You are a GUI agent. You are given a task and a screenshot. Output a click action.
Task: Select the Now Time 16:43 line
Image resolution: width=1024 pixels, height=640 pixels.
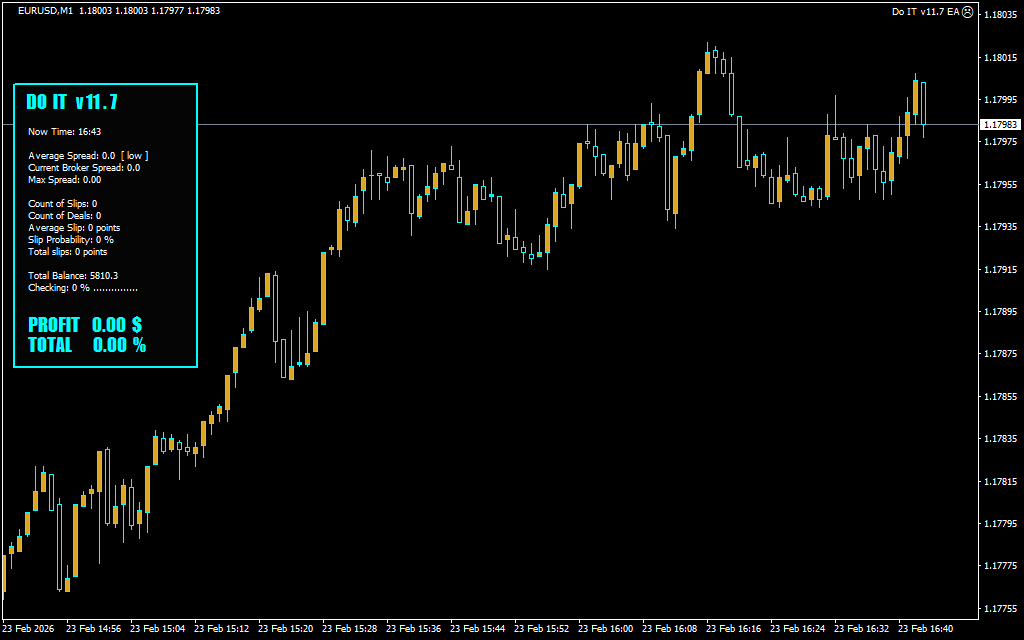[x=64, y=132]
